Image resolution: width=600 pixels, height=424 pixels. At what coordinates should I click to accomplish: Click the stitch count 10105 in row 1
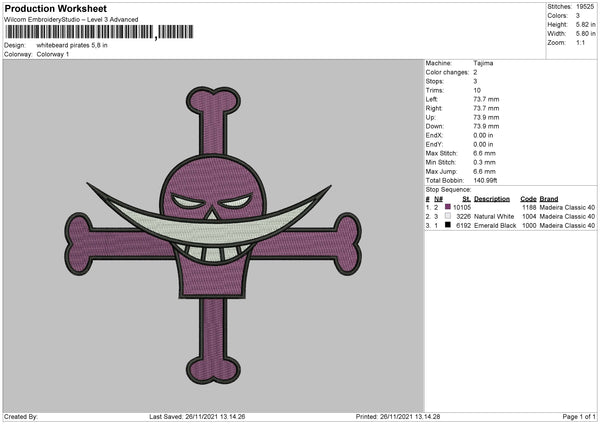[x=462, y=207]
